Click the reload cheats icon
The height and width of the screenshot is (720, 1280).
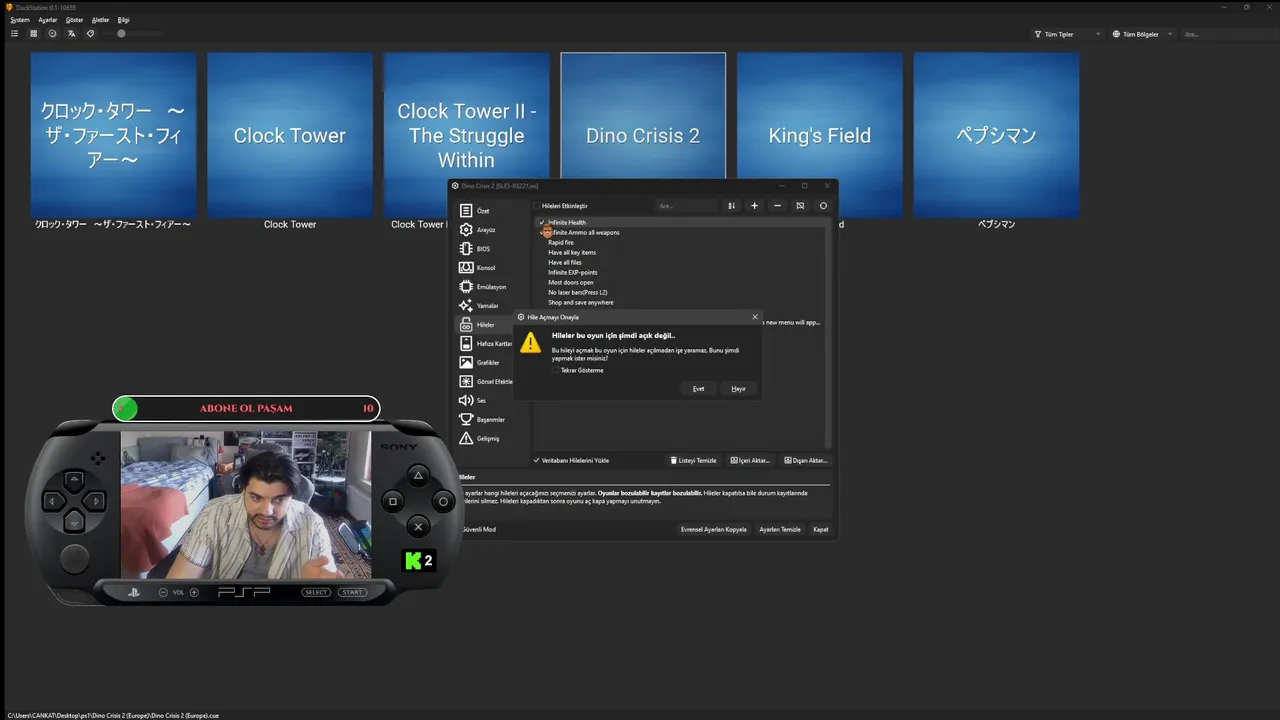823,206
